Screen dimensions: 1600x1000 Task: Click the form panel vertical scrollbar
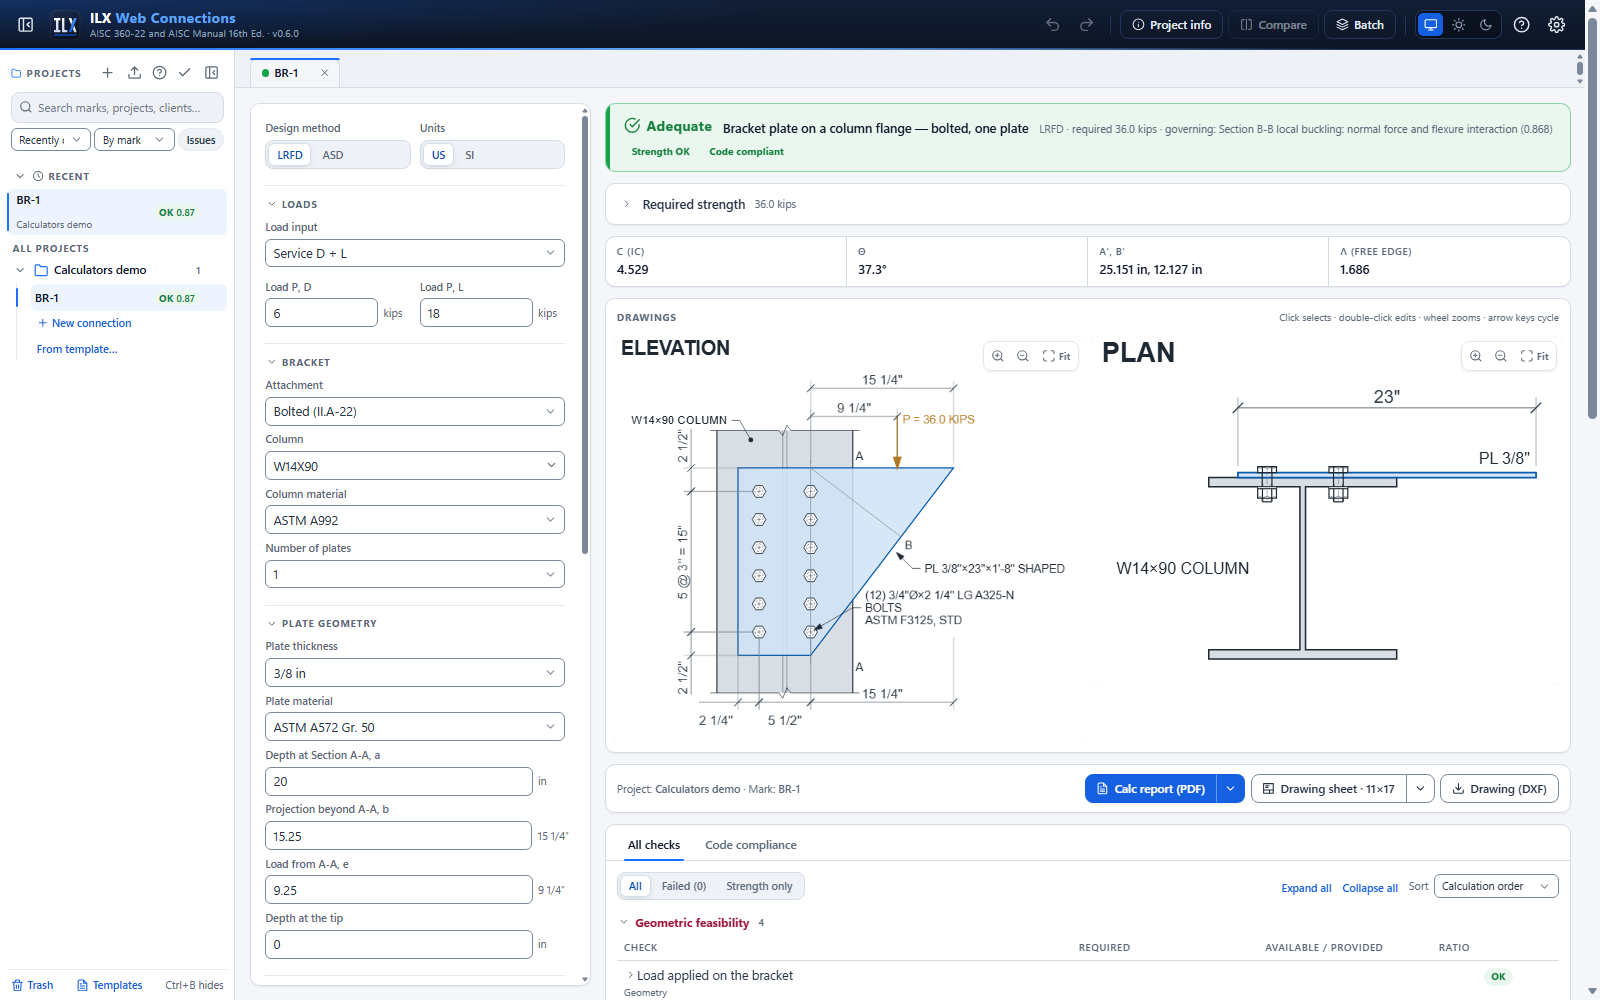pyautogui.click(x=585, y=335)
